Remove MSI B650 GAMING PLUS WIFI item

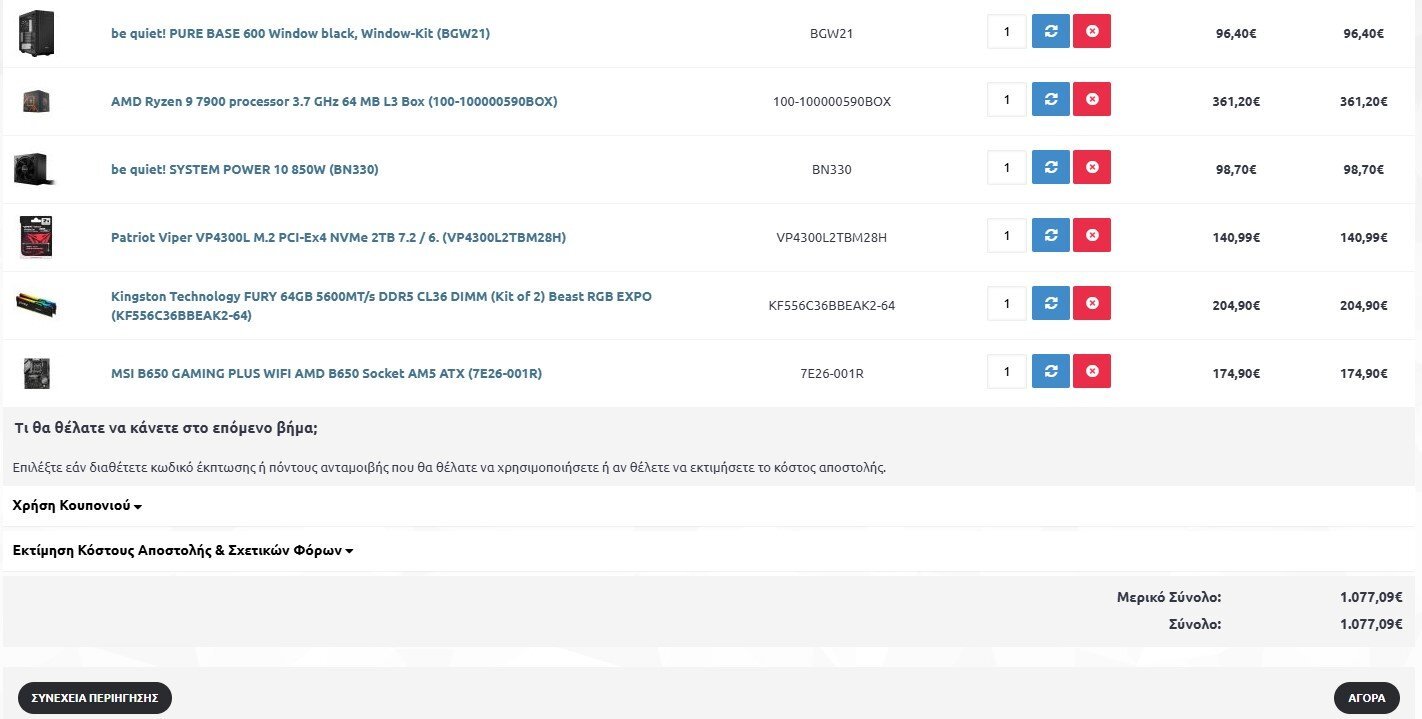tap(1092, 371)
